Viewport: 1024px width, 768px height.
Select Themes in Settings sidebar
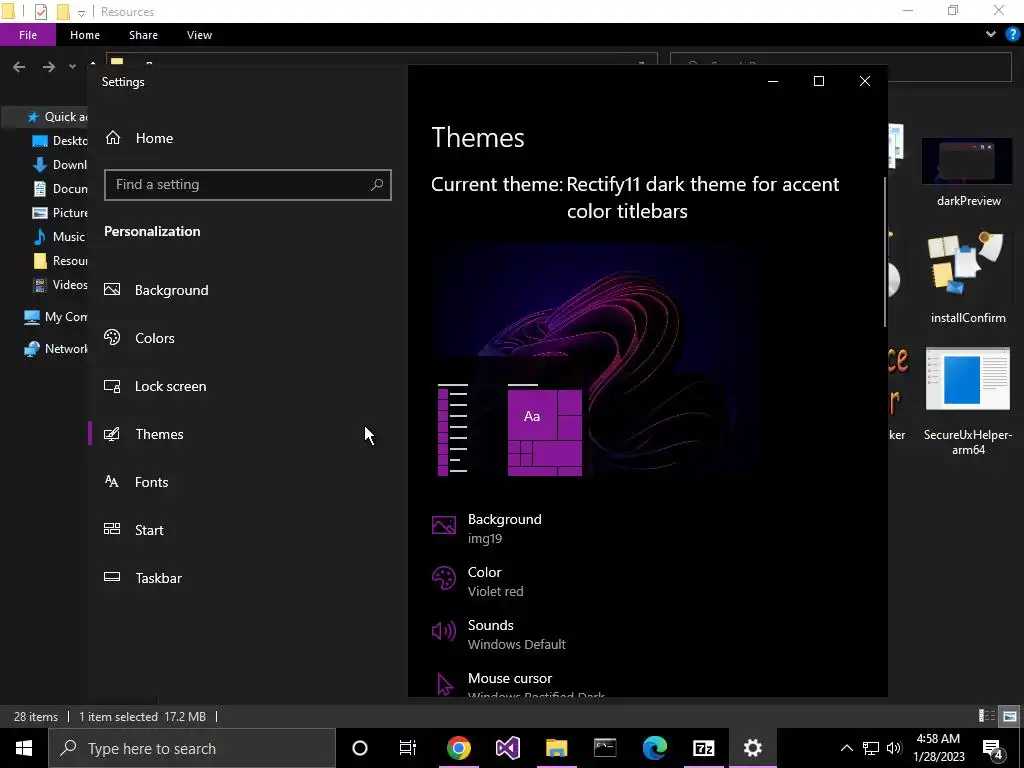coord(144,434)
